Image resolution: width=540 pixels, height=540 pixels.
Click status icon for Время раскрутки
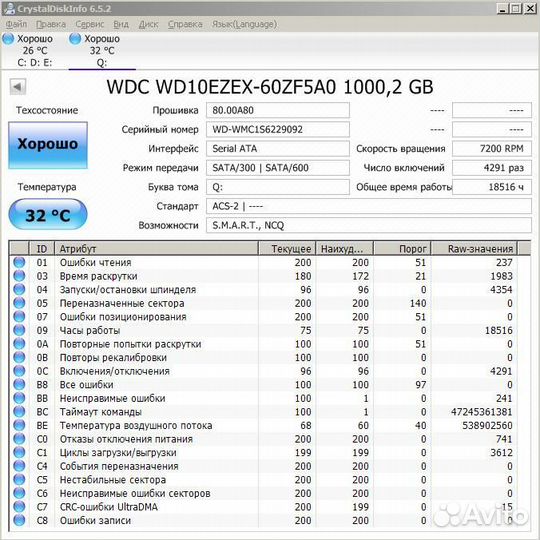19,276
